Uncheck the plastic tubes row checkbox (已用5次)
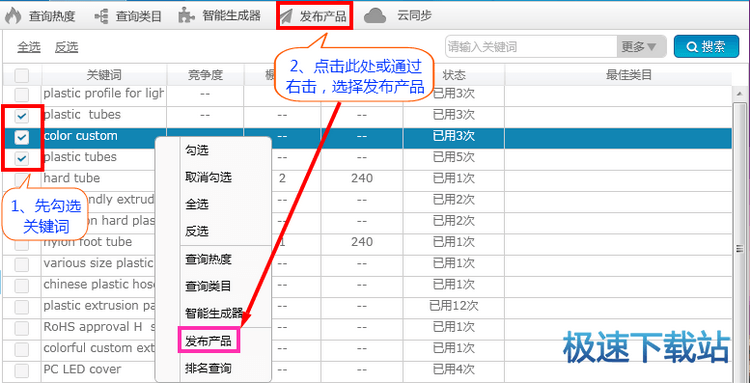The height and width of the screenshot is (383, 750). click(22, 159)
